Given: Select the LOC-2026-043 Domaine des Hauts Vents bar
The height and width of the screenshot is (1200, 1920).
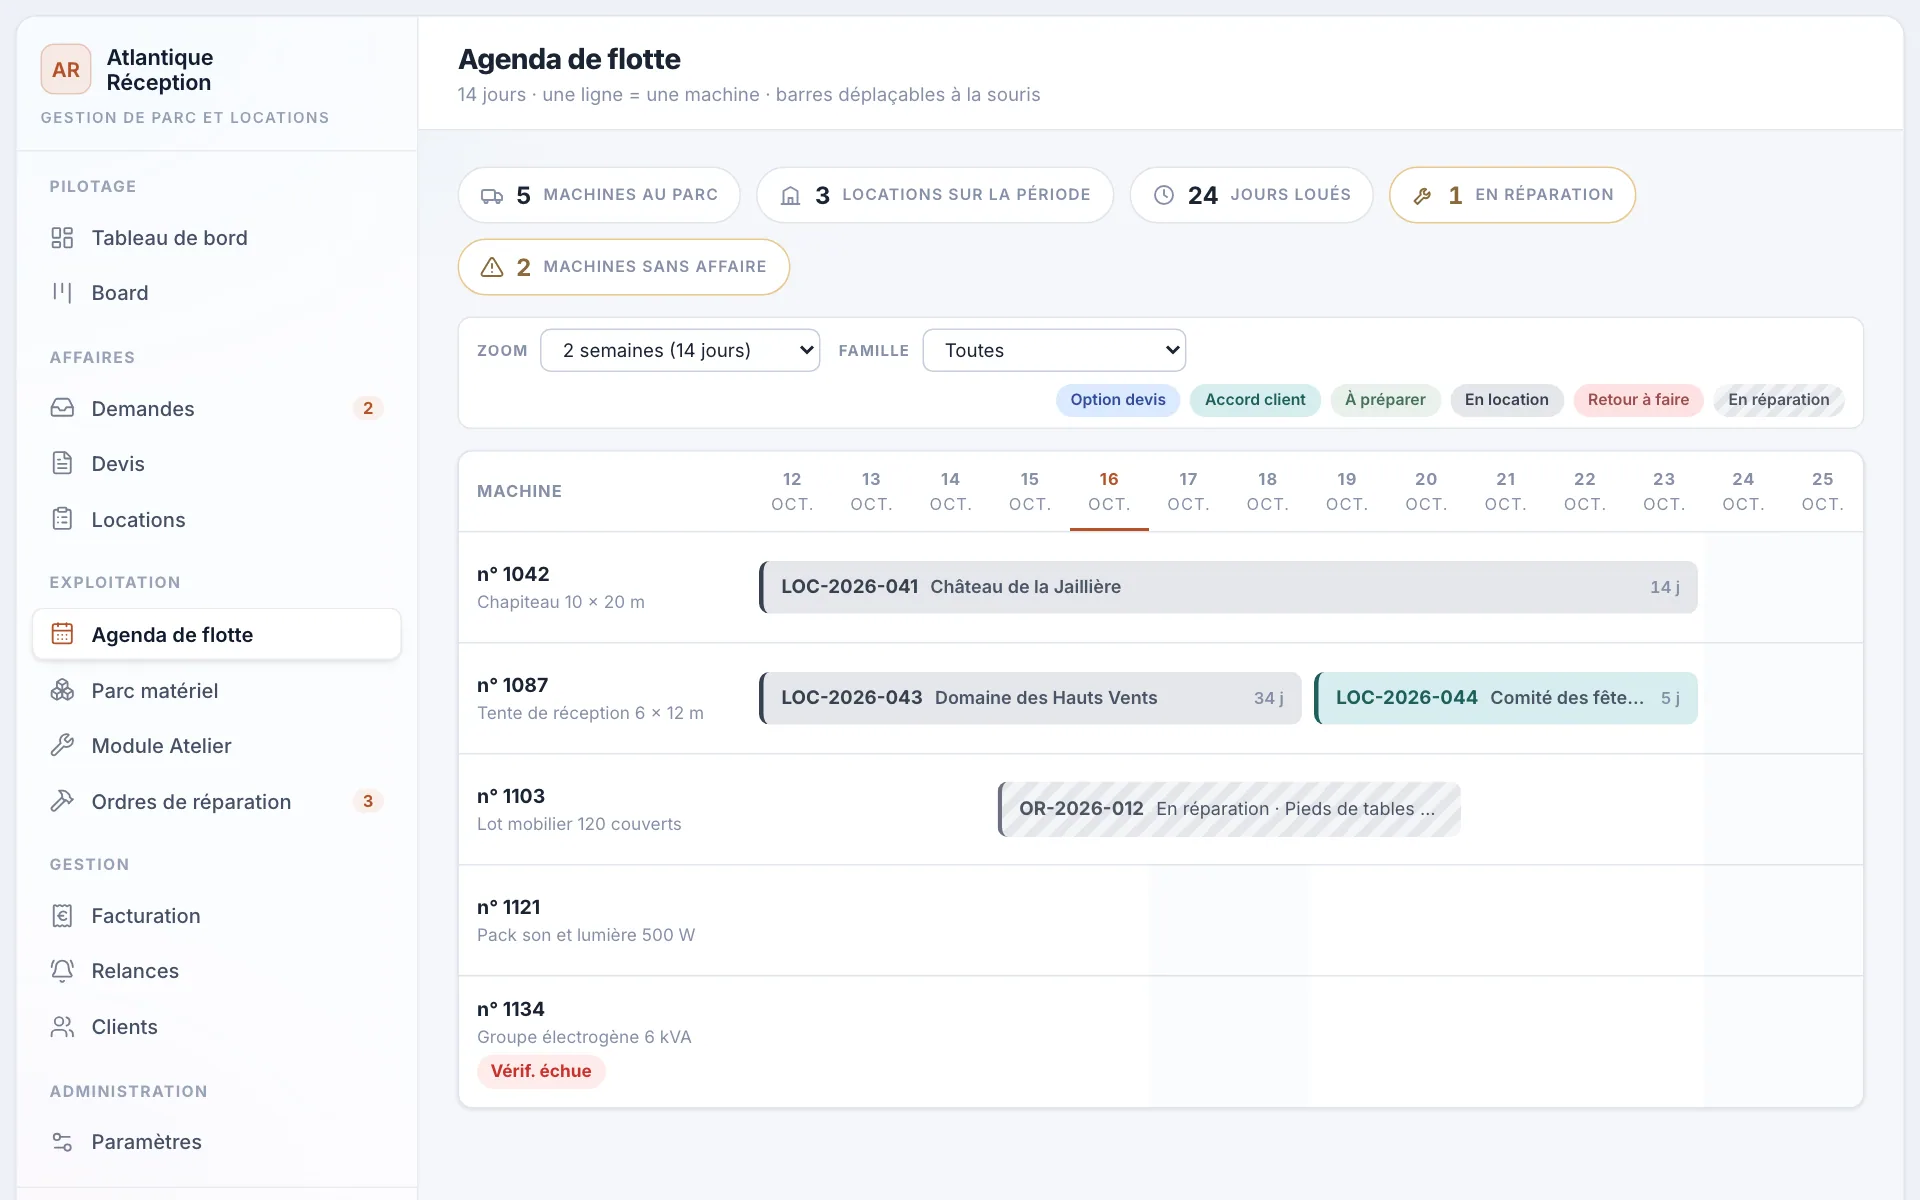Looking at the screenshot, I should click(1030, 698).
